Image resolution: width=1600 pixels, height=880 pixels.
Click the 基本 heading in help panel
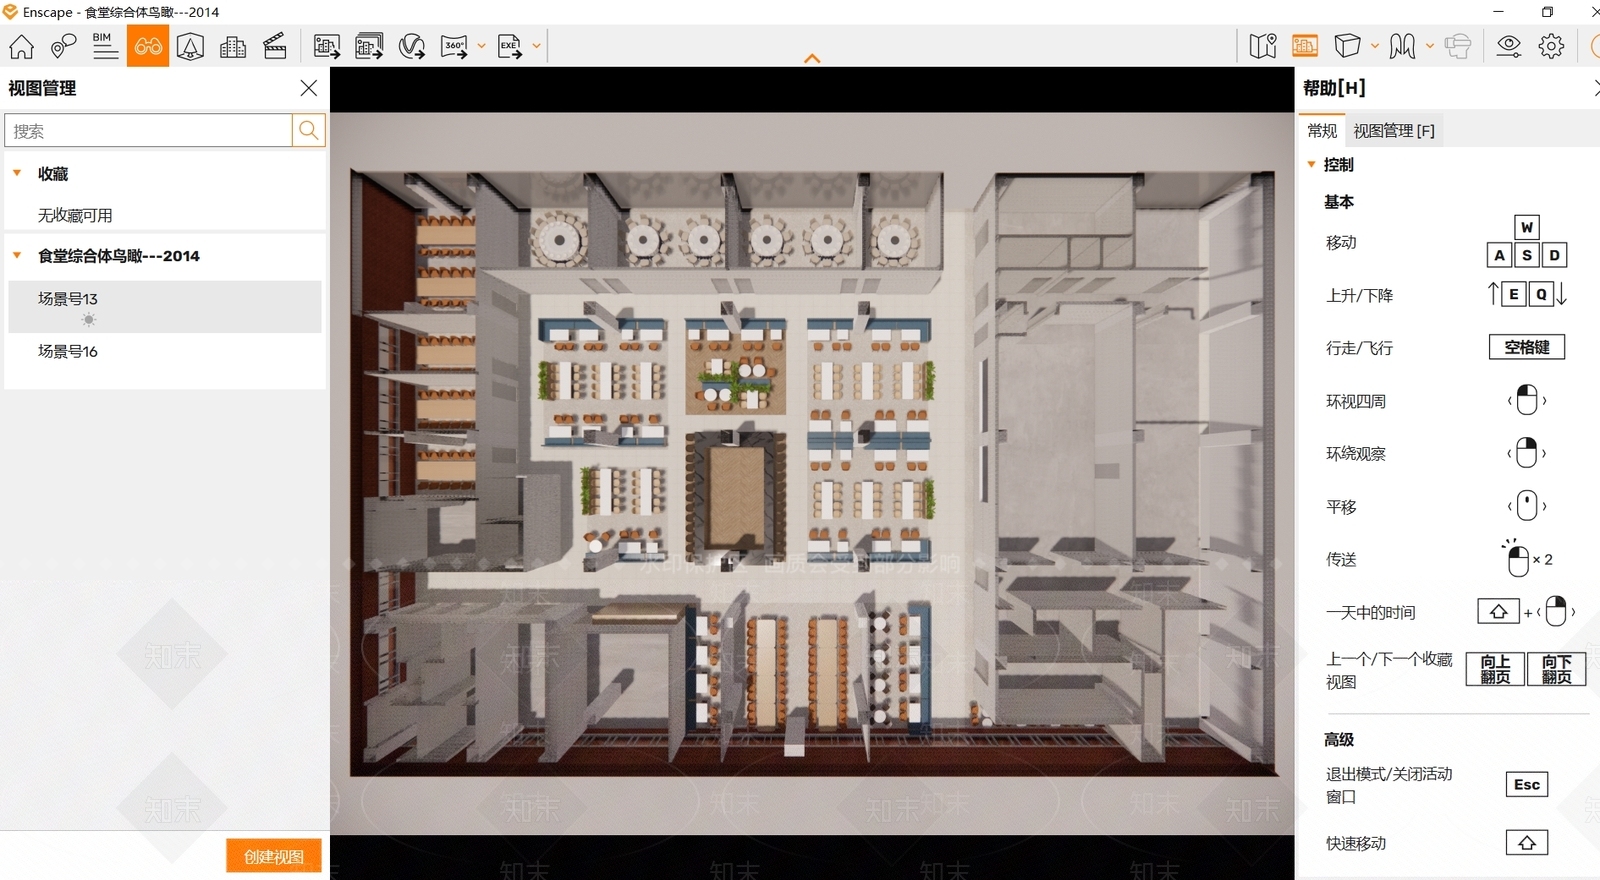[1339, 202]
